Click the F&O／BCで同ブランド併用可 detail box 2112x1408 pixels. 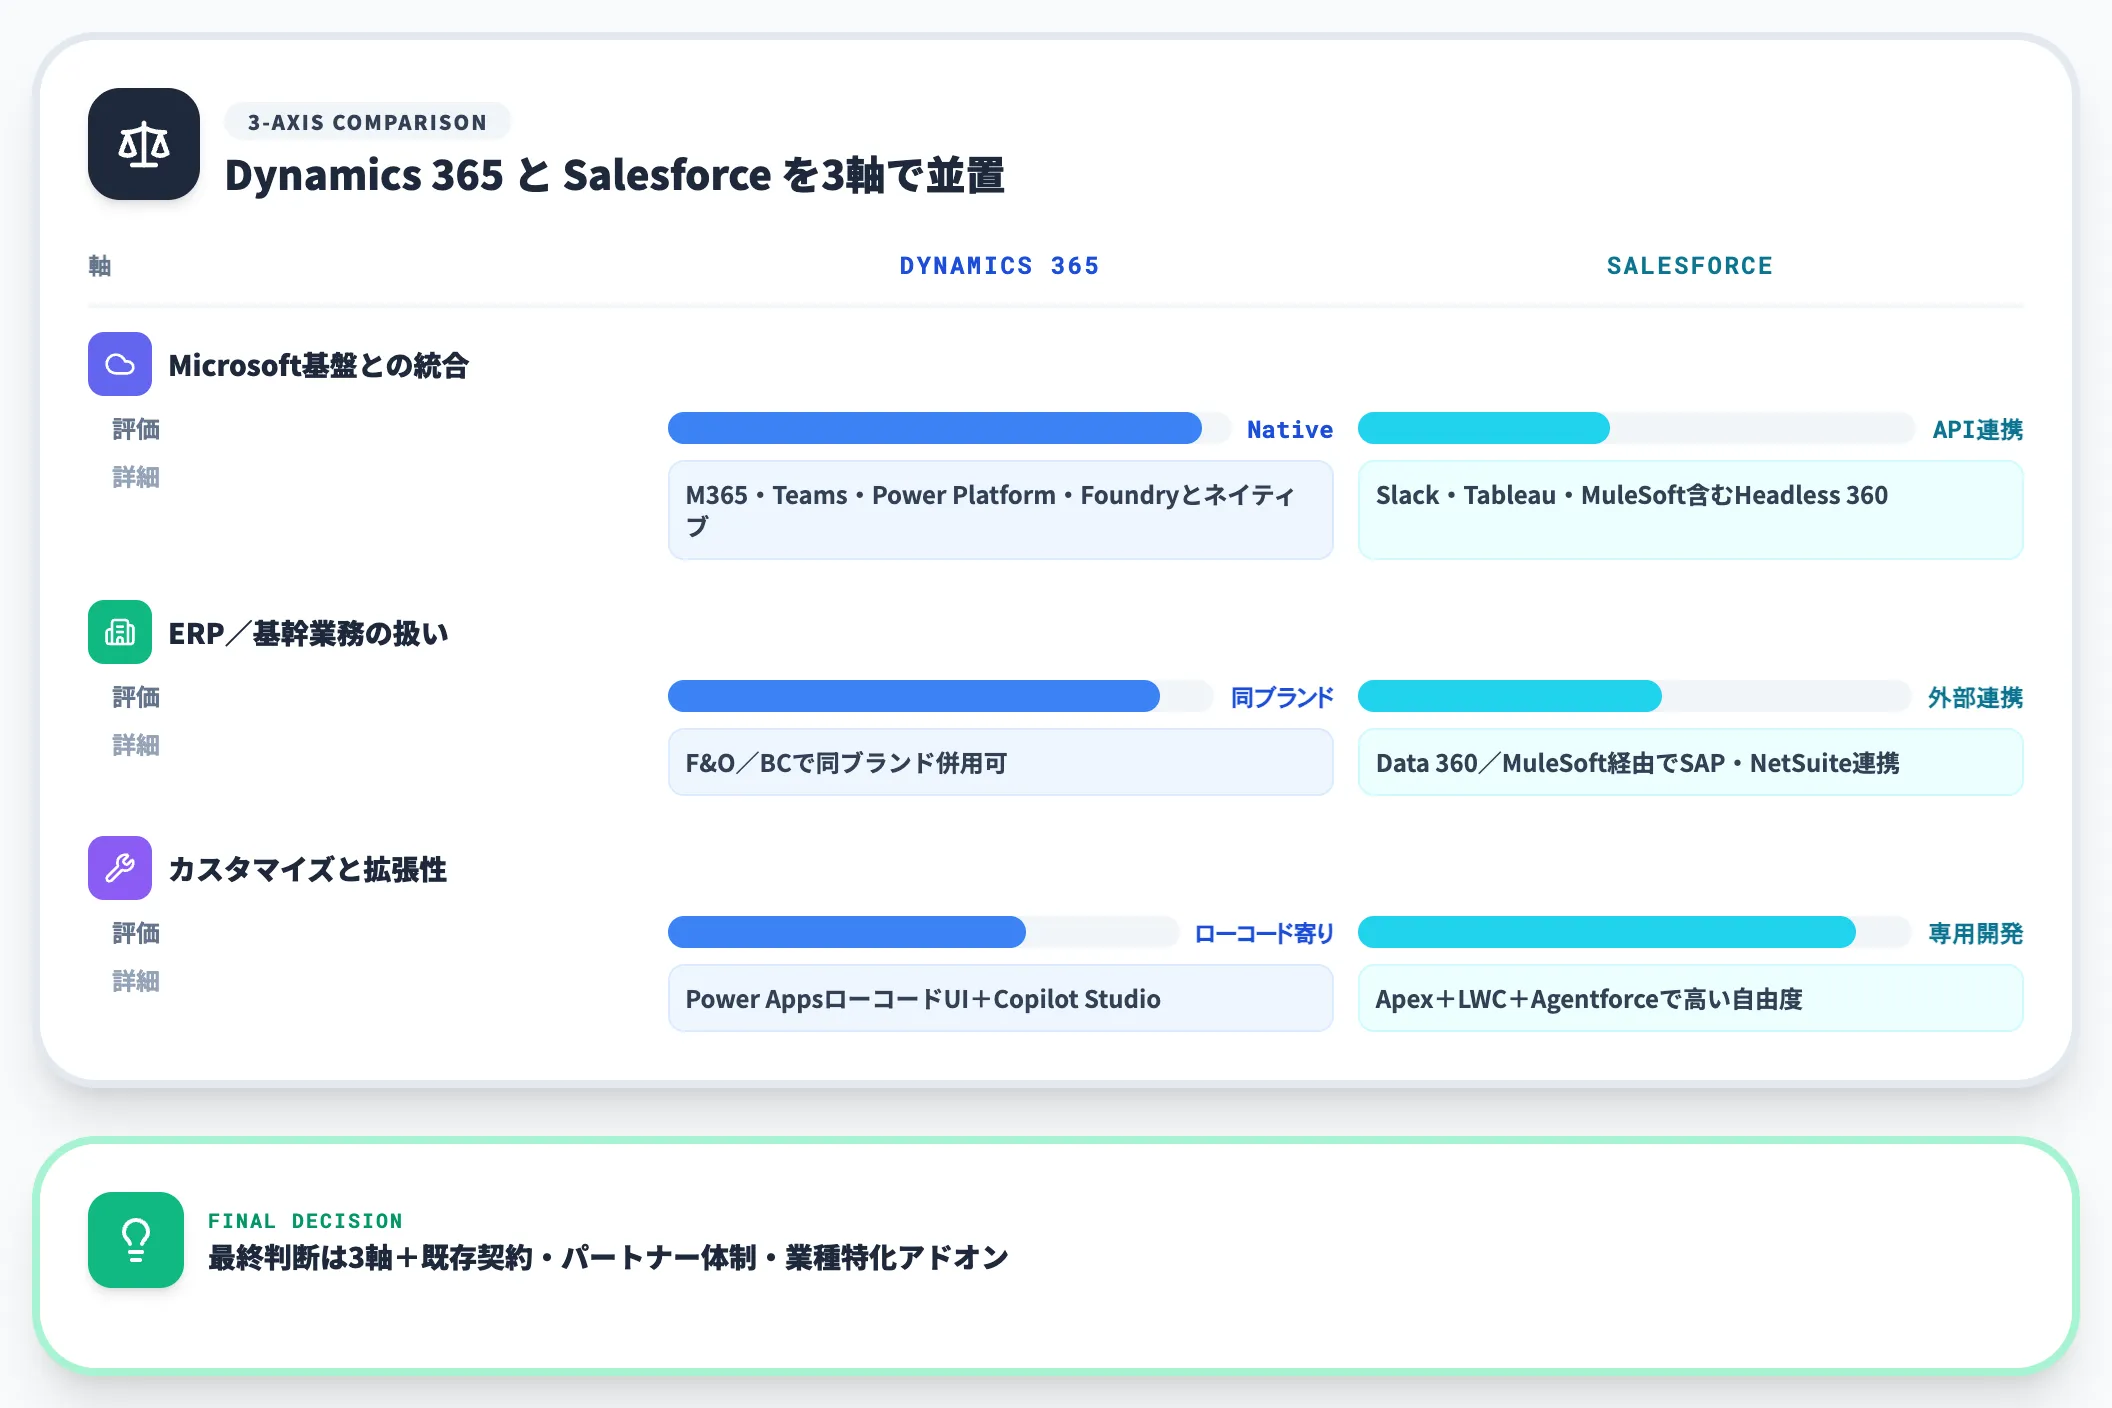pos(1000,762)
